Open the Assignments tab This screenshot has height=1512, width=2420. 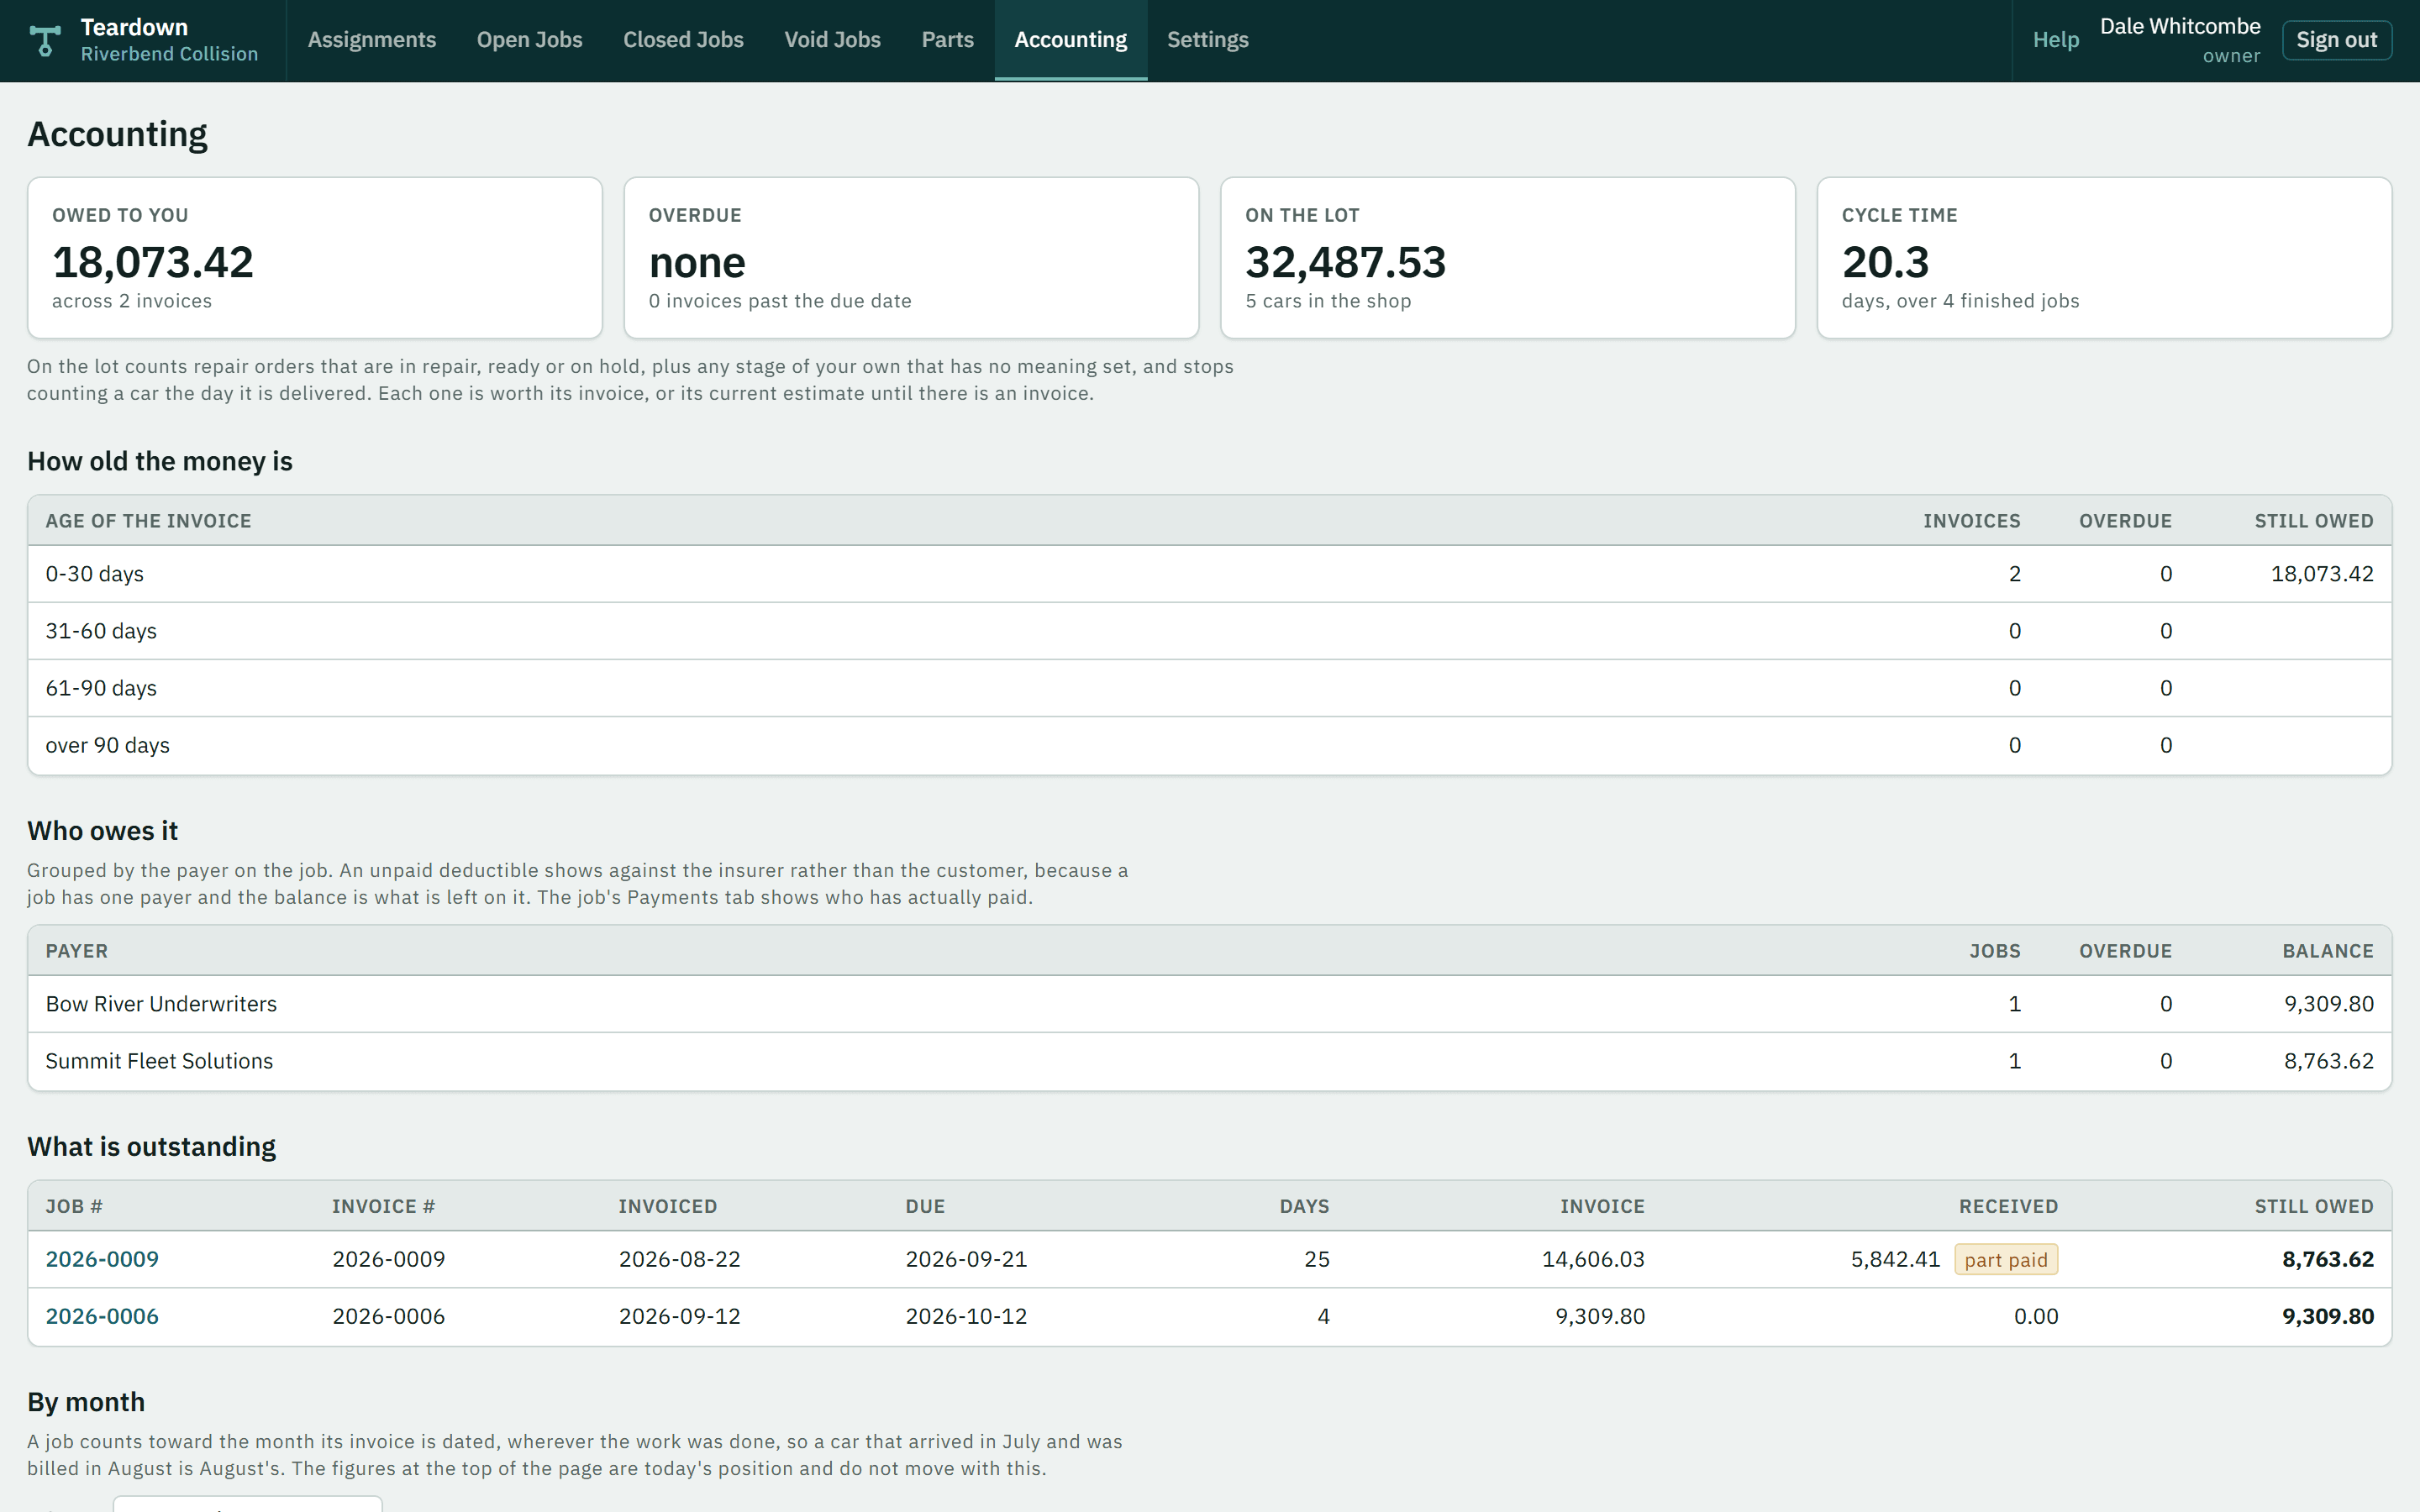(x=371, y=40)
